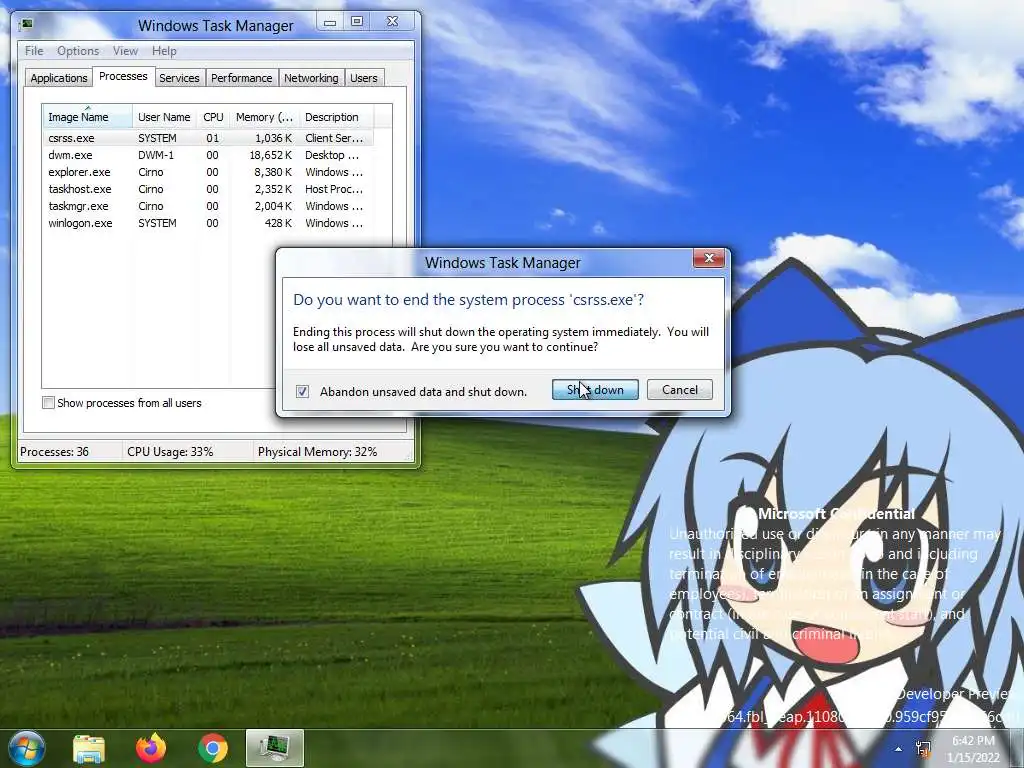The height and width of the screenshot is (768, 1024).
Task: Maximize the Windows Task Manager window
Action: pos(357,22)
